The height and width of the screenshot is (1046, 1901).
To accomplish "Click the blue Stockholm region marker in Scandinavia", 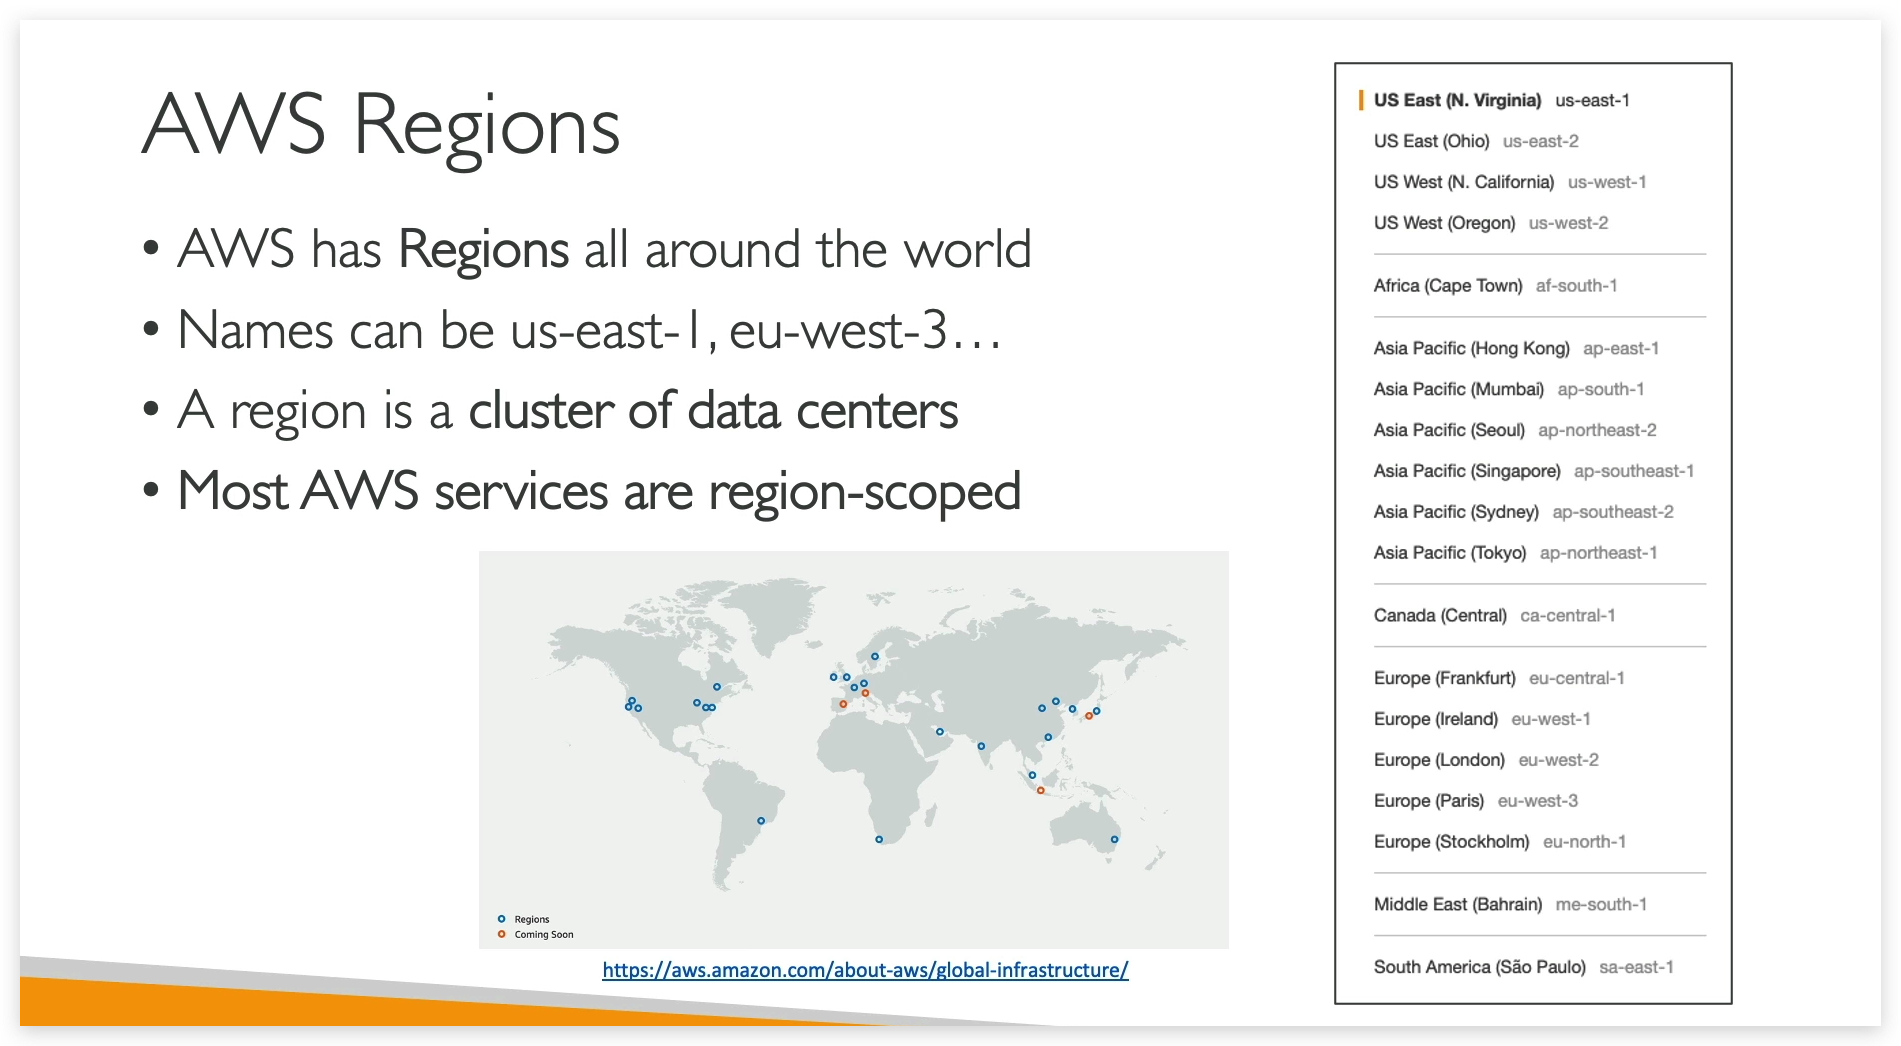I will point(874,656).
